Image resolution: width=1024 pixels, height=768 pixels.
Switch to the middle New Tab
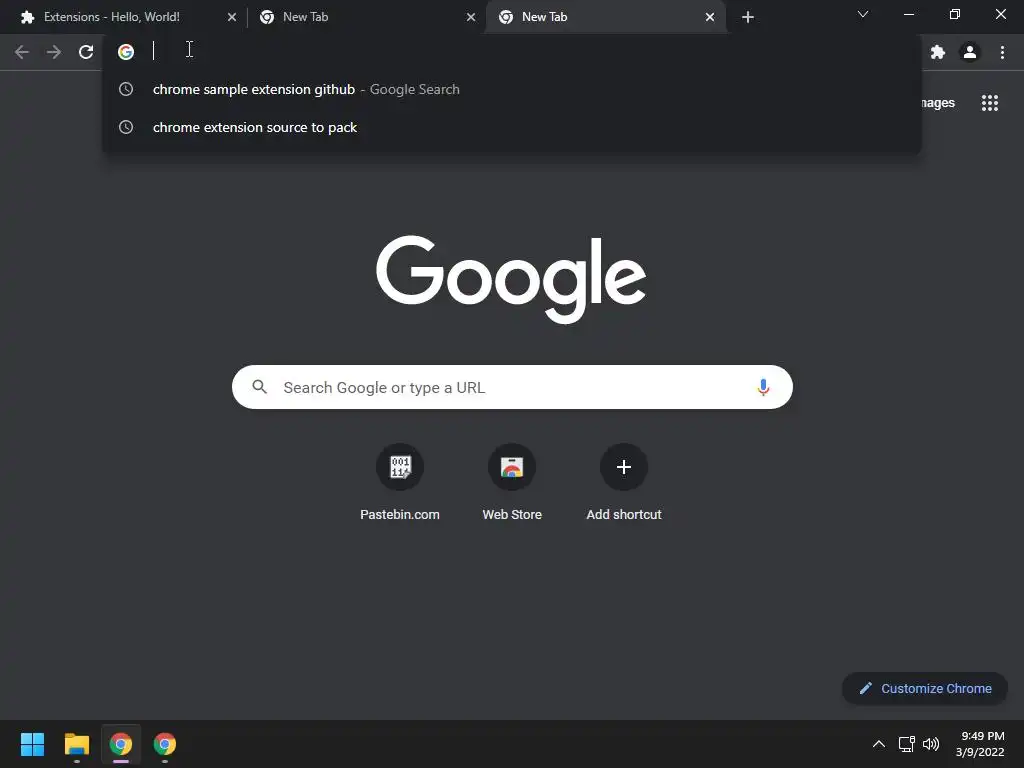click(x=364, y=17)
